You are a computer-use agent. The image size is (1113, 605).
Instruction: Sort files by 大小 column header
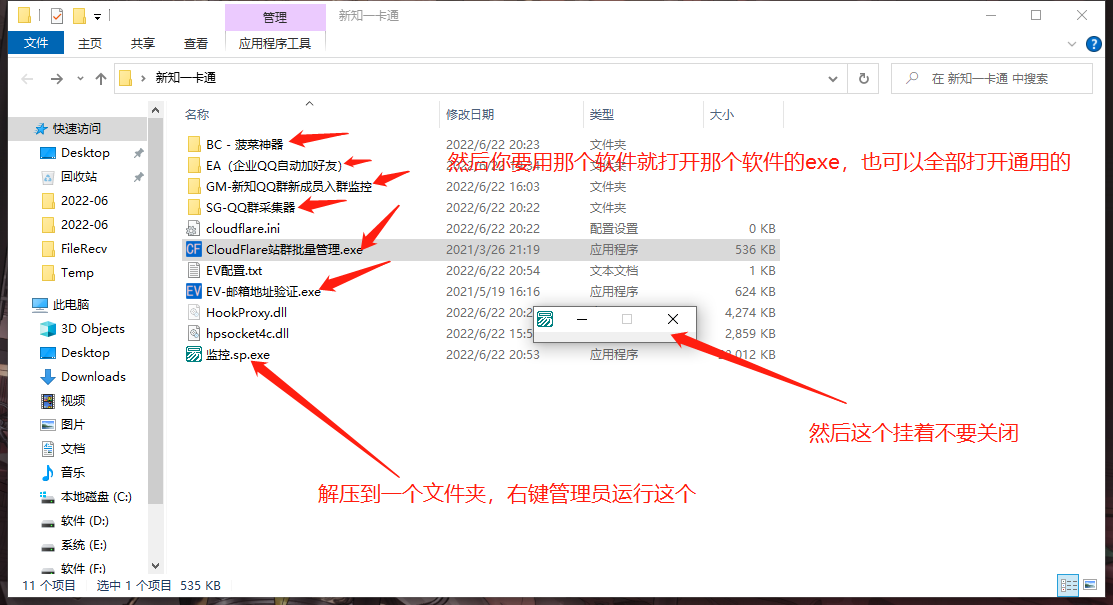click(x=721, y=114)
